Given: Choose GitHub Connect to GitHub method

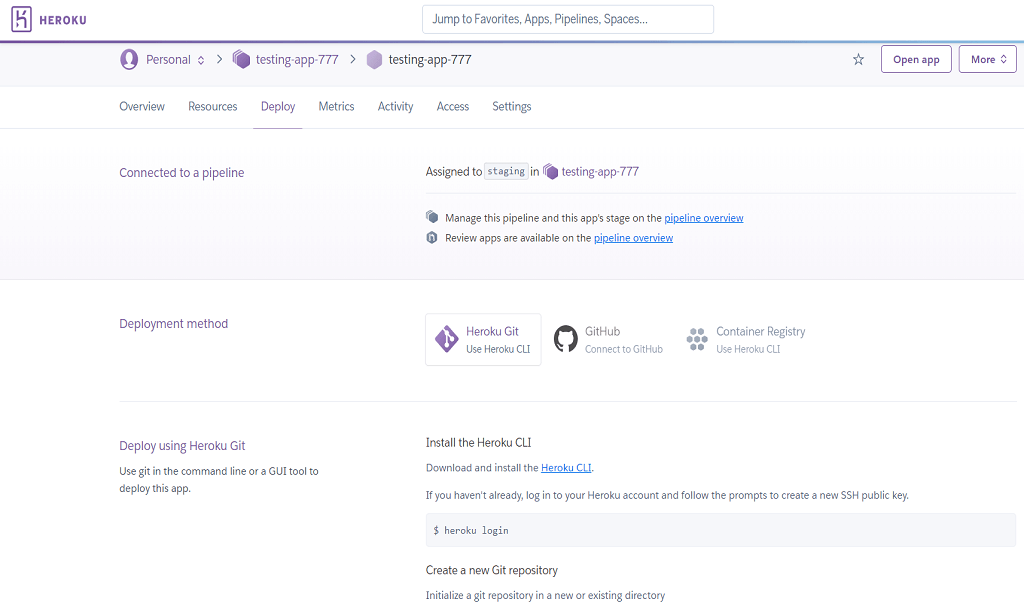Looking at the screenshot, I should (609, 340).
